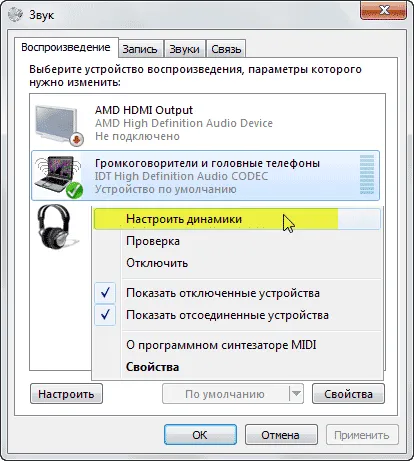Click 'IDT High Definition Audio CODEC' text
The height and width of the screenshot is (461, 414).
181,176
